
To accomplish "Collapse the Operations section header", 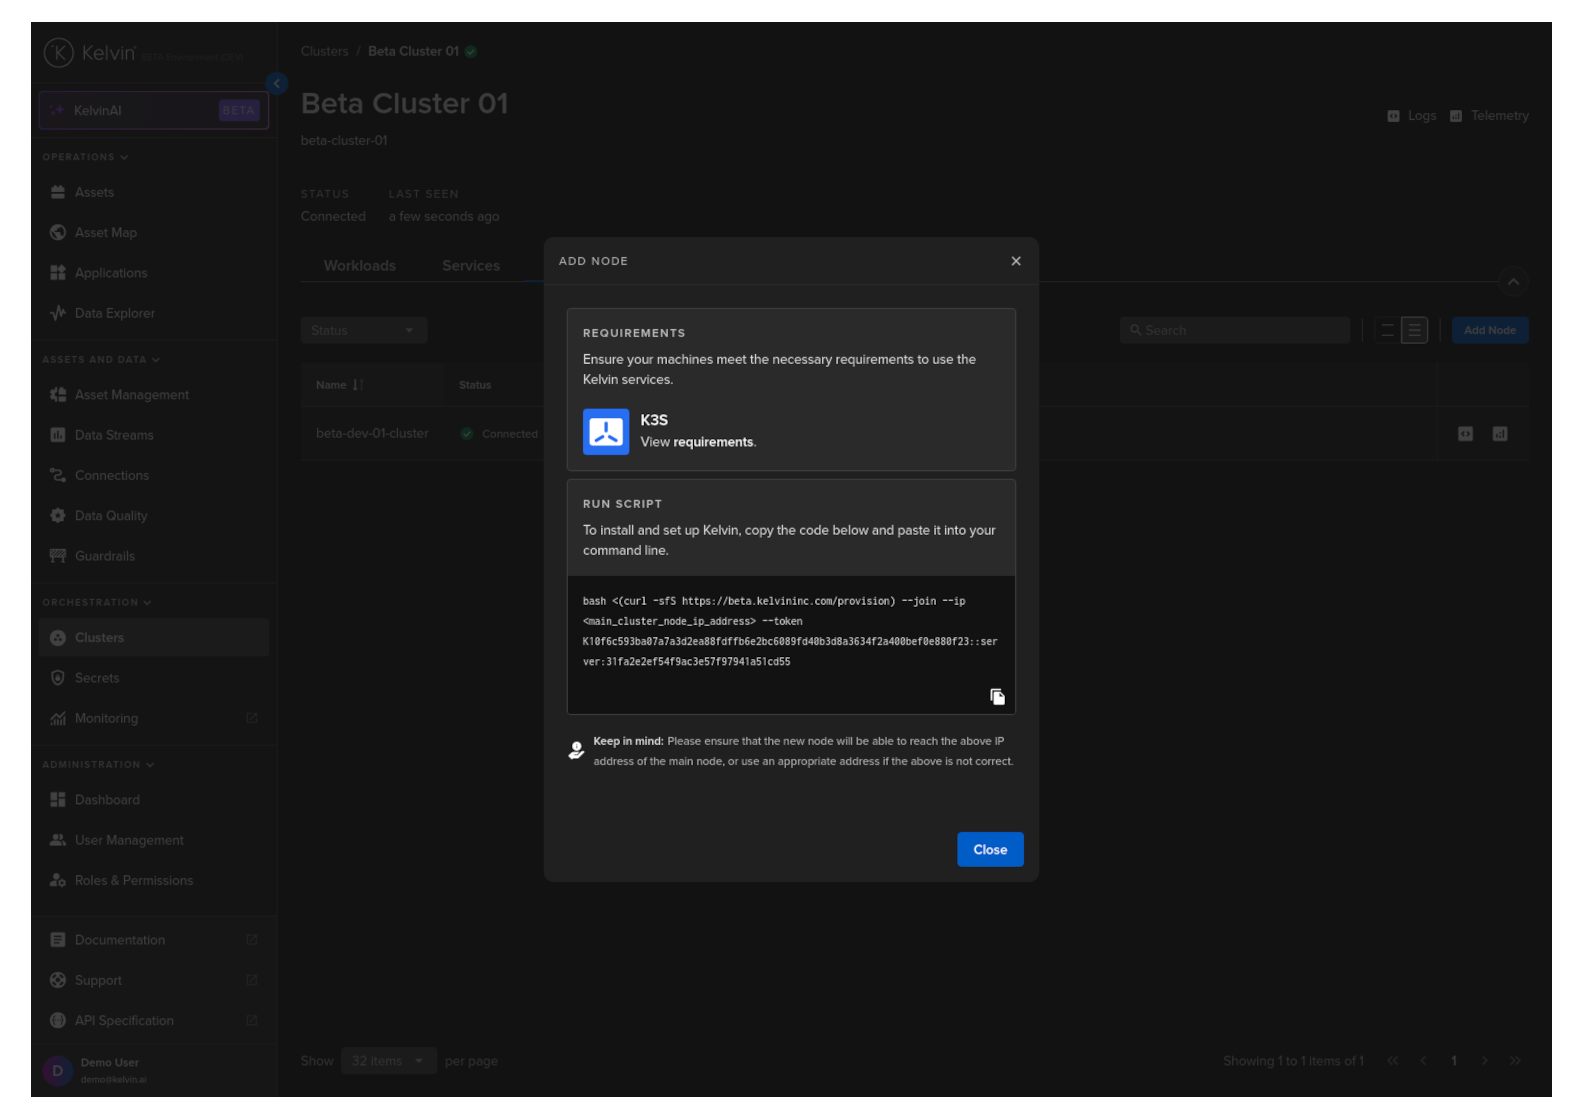I will tap(85, 157).
